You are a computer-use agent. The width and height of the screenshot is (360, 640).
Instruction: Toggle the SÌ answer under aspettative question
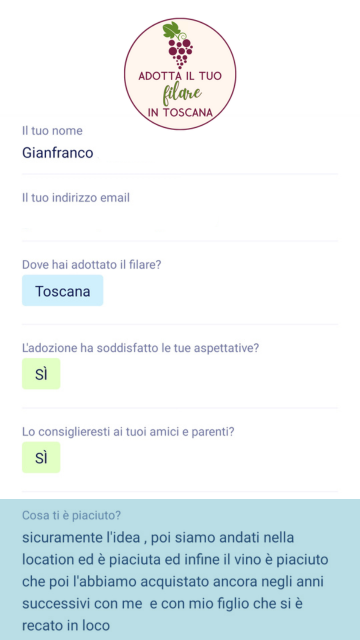[x=41, y=374]
